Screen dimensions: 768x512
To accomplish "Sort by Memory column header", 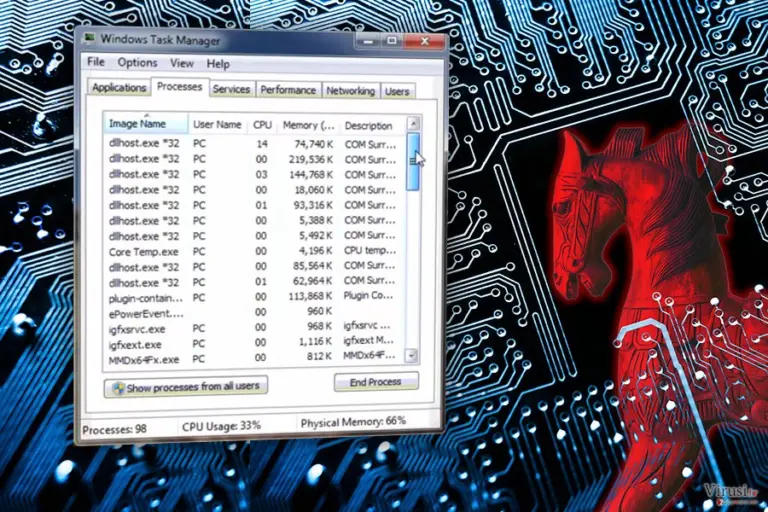I will pos(309,125).
